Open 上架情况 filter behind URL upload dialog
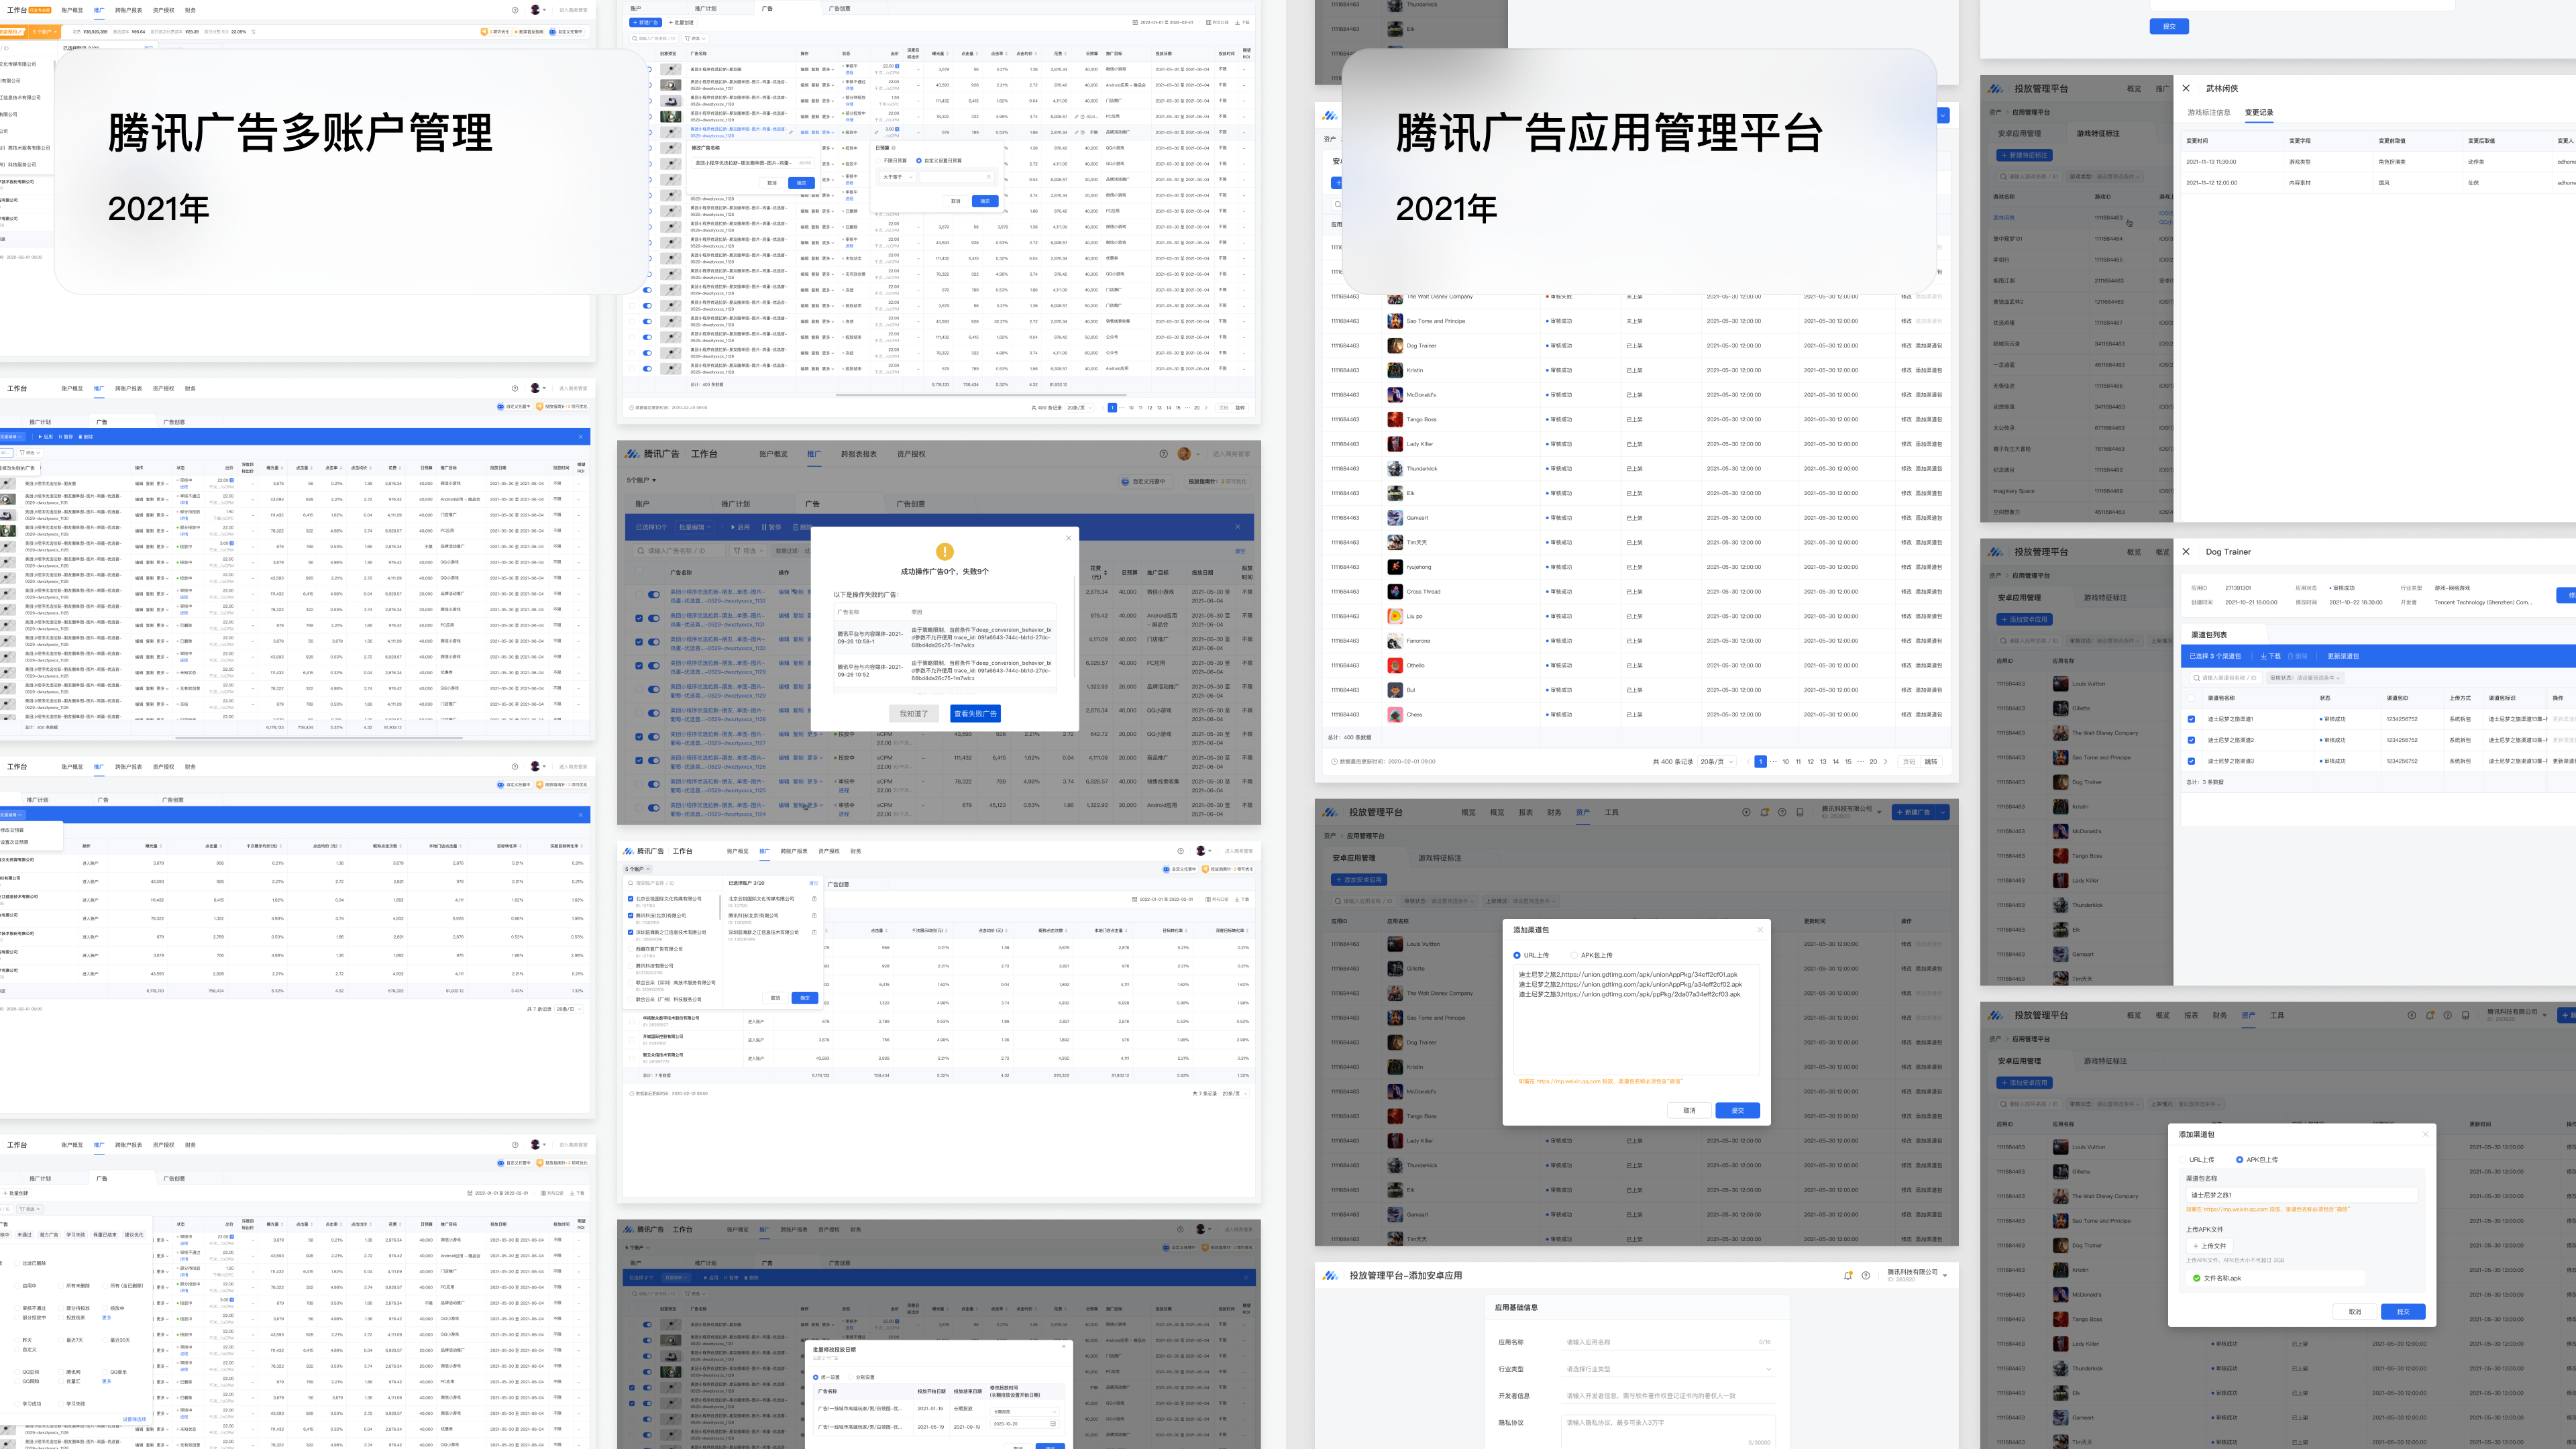Image resolution: width=2576 pixels, height=1449 pixels. [1522, 901]
